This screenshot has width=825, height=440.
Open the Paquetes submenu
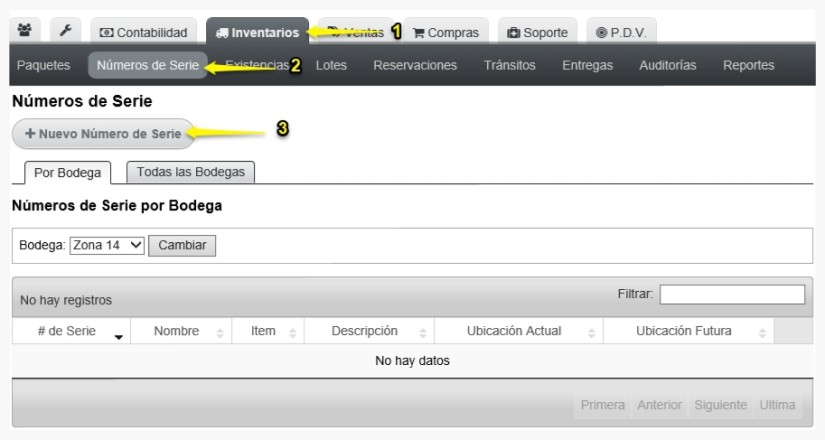[x=43, y=65]
